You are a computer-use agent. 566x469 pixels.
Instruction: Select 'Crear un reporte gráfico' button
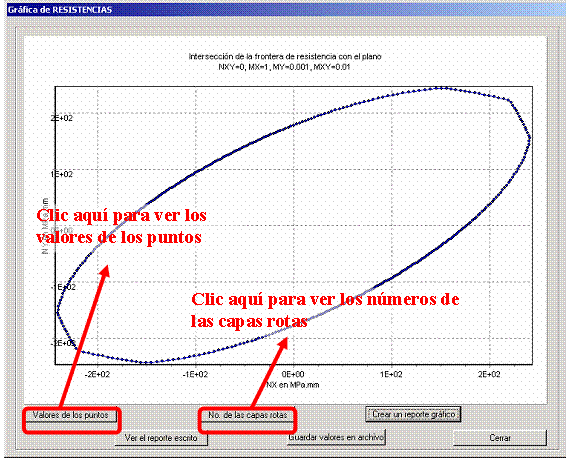click(x=413, y=414)
